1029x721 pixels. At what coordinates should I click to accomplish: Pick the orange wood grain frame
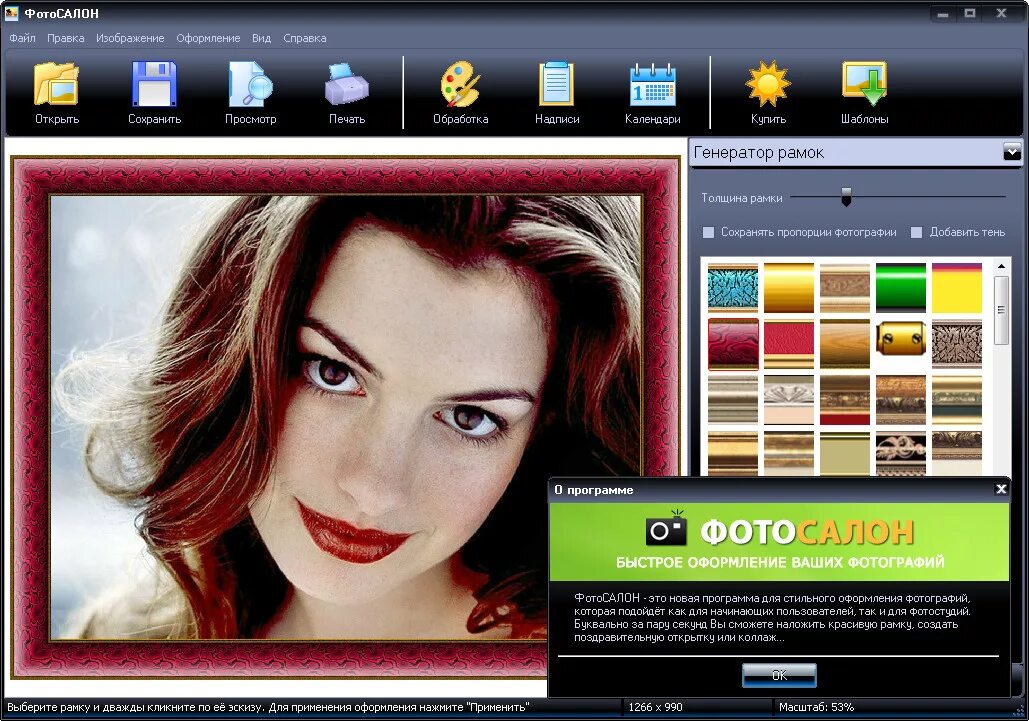pos(845,344)
